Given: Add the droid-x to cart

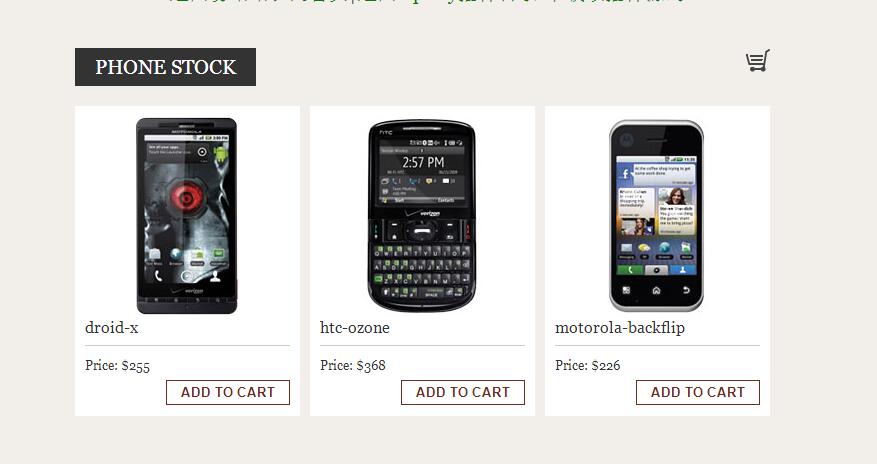Looking at the screenshot, I should click(x=228, y=392).
